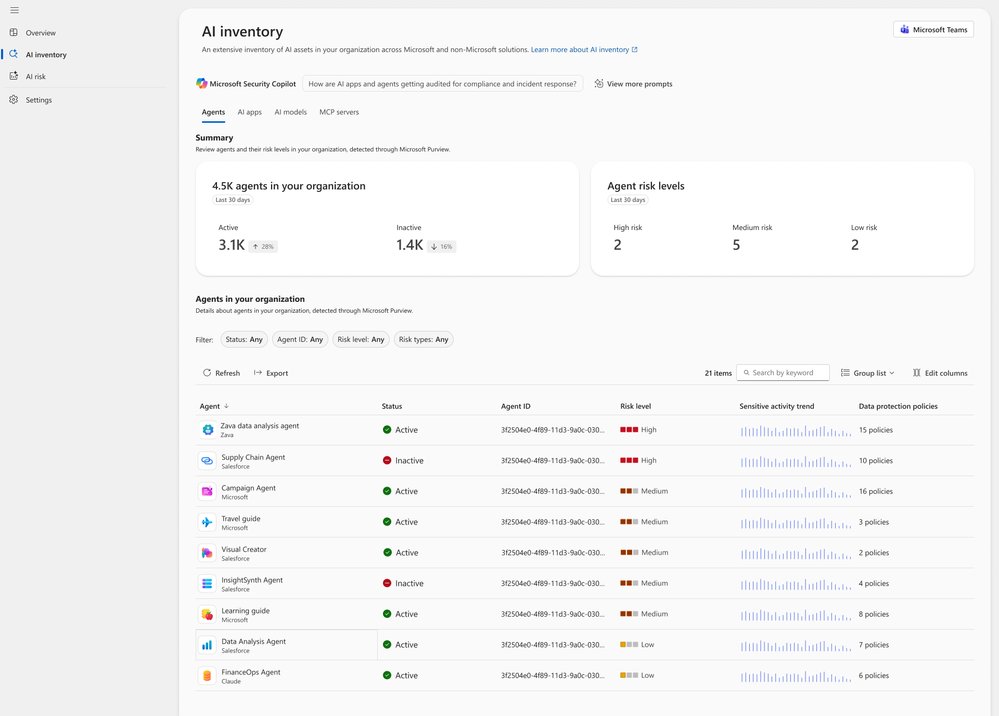Open the Status: Any filter
999x716 pixels.
[x=243, y=340]
